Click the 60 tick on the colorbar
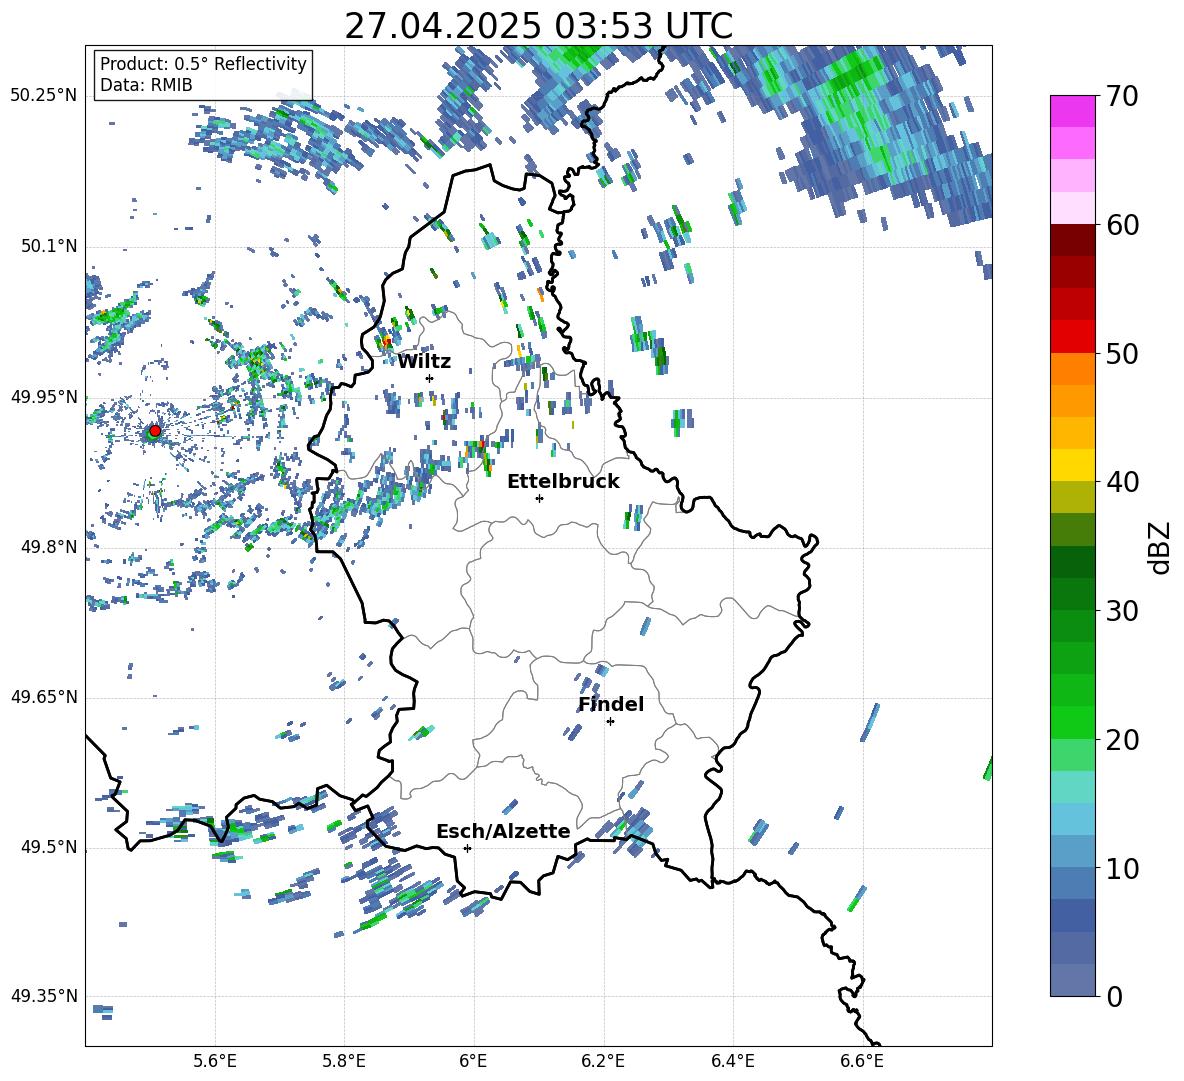1184x1081 pixels. [1122, 225]
